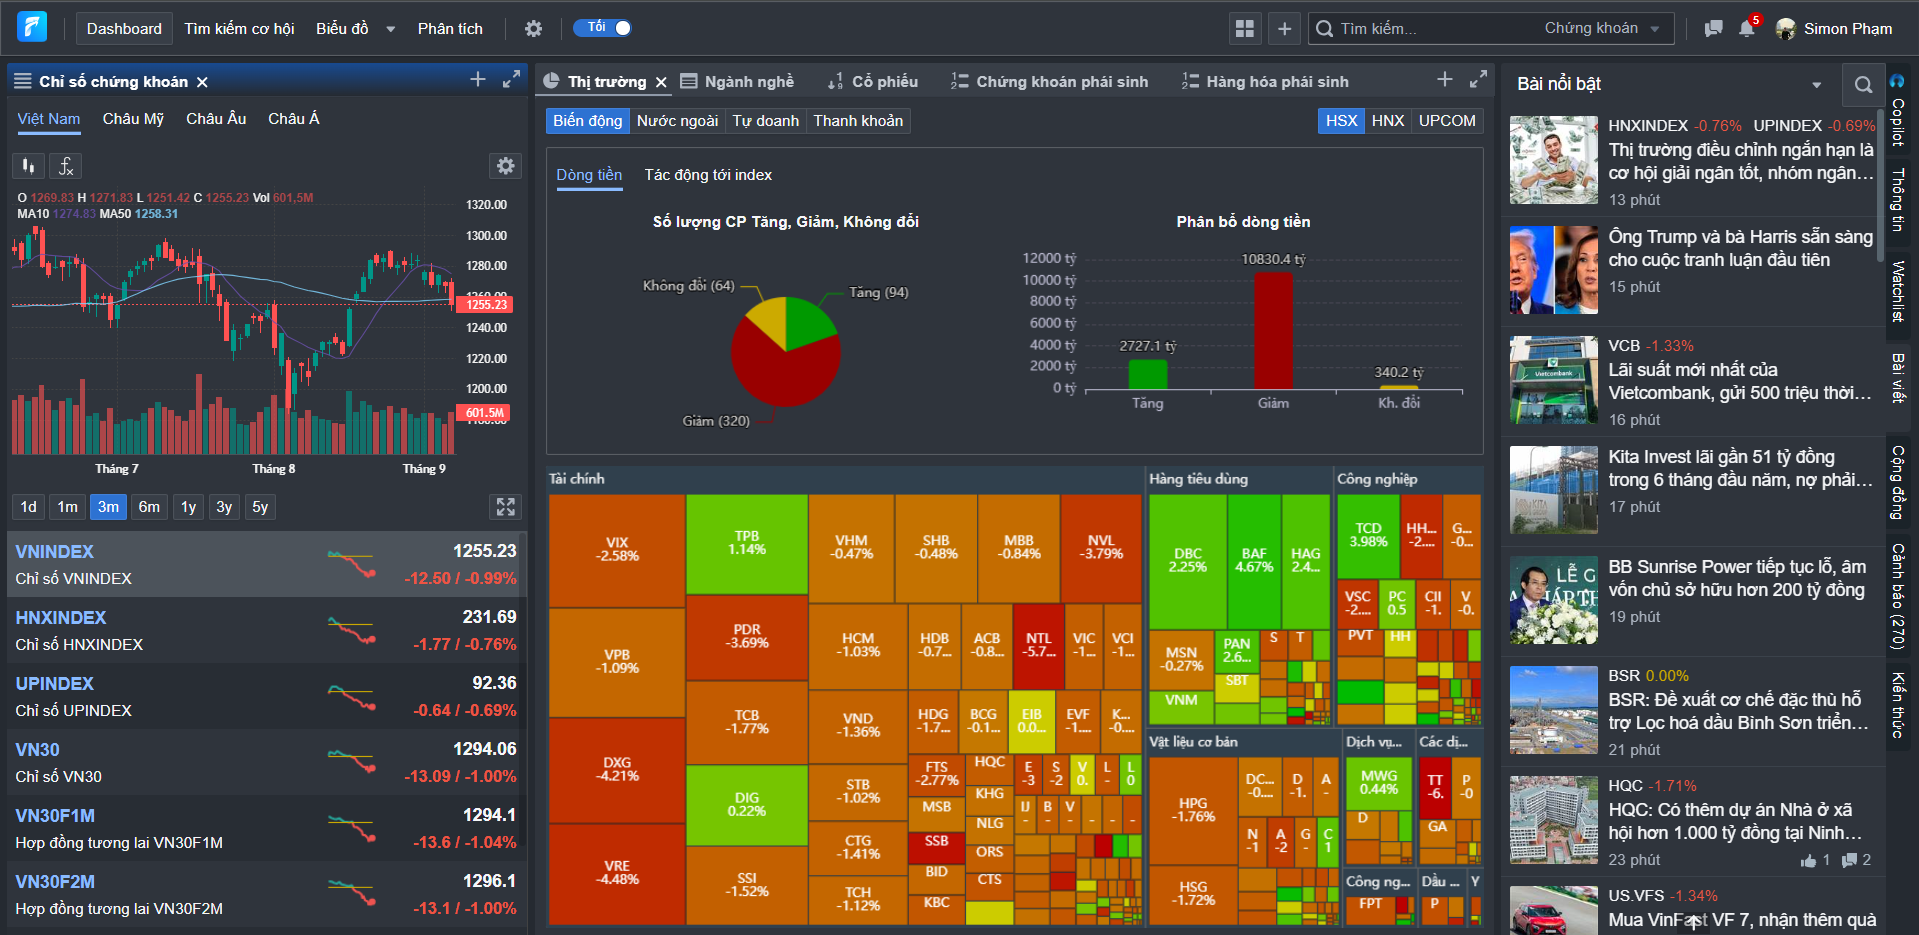Select the 1d timeframe
Image resolution: width=1919 pixels, height=935 pixels.
pyautogui.click(x=29, y=507)
